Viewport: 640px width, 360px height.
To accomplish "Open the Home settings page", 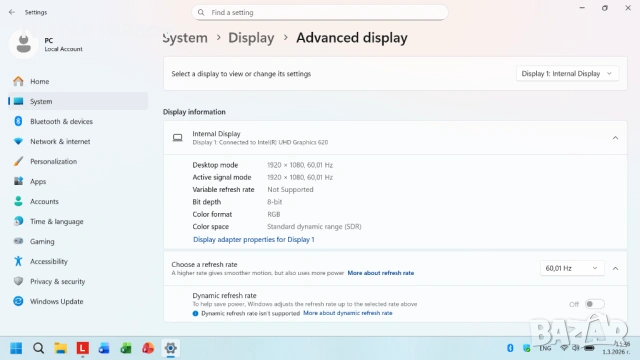I will (x=78, y=82).
